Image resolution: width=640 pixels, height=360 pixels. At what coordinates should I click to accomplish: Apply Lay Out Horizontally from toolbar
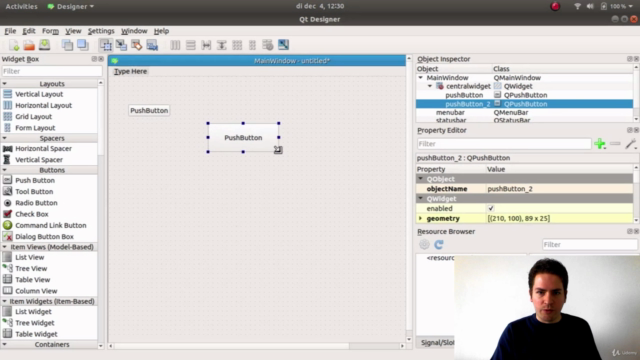pos(175,45)
